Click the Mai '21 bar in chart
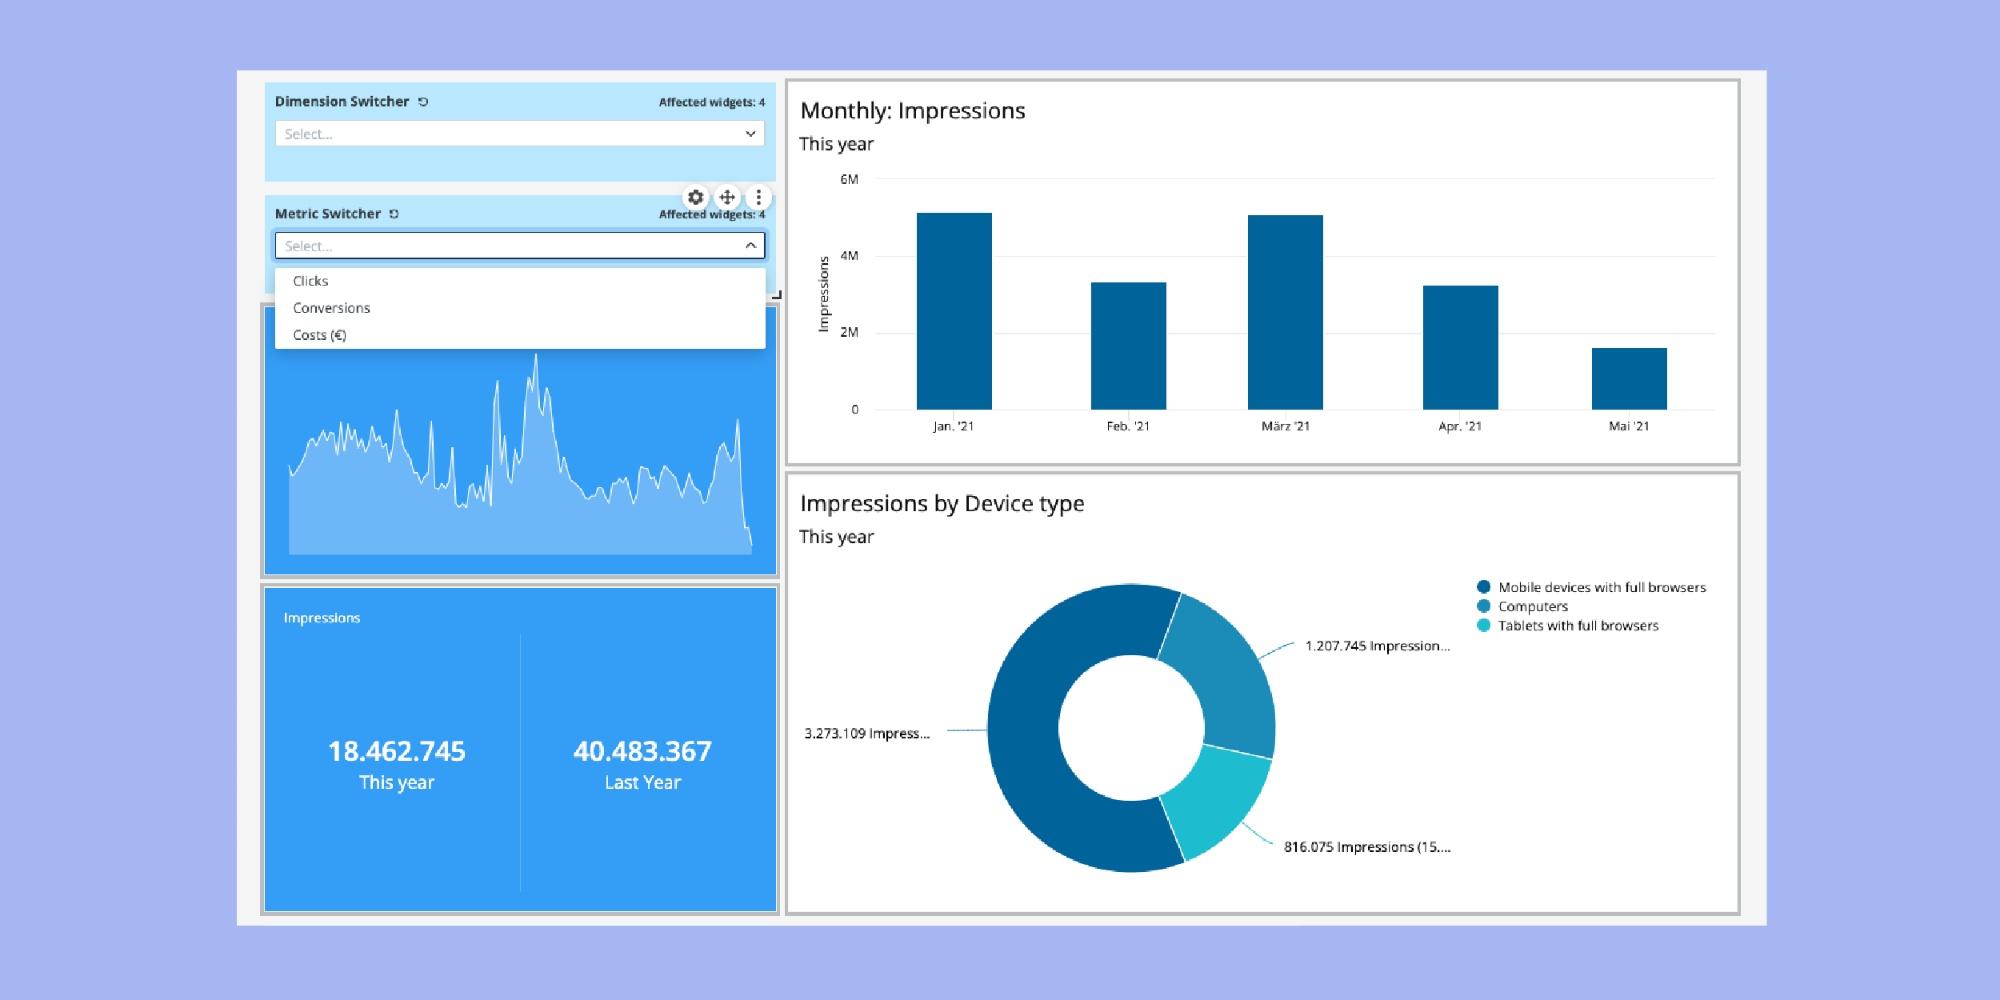 1629,379
